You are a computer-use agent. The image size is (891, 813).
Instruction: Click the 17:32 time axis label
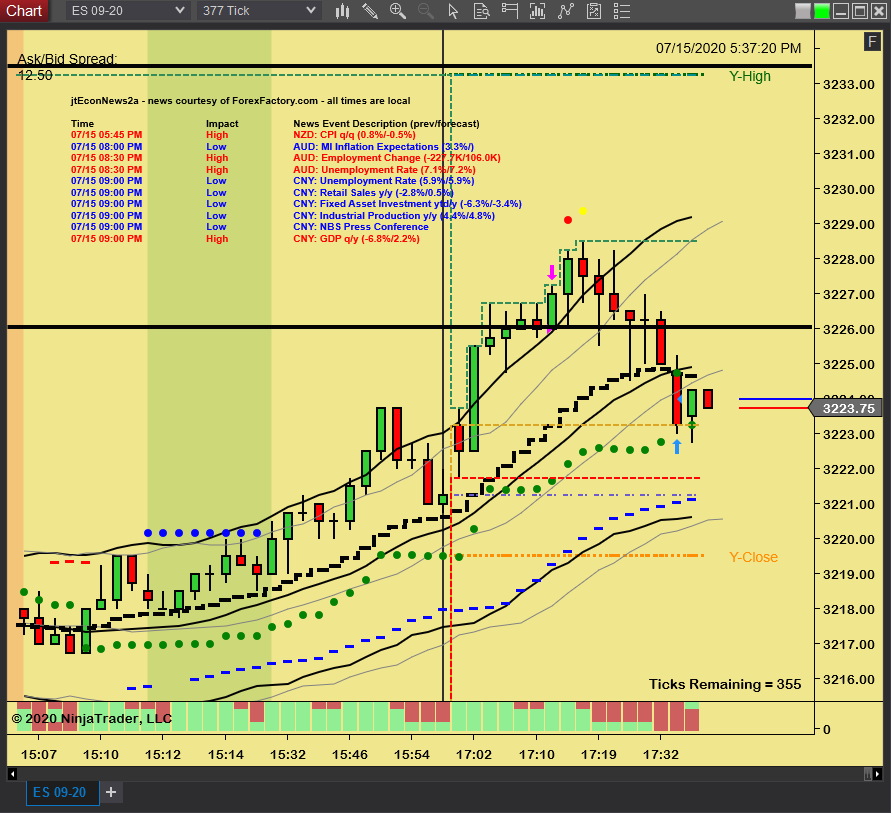pos(660,755)
